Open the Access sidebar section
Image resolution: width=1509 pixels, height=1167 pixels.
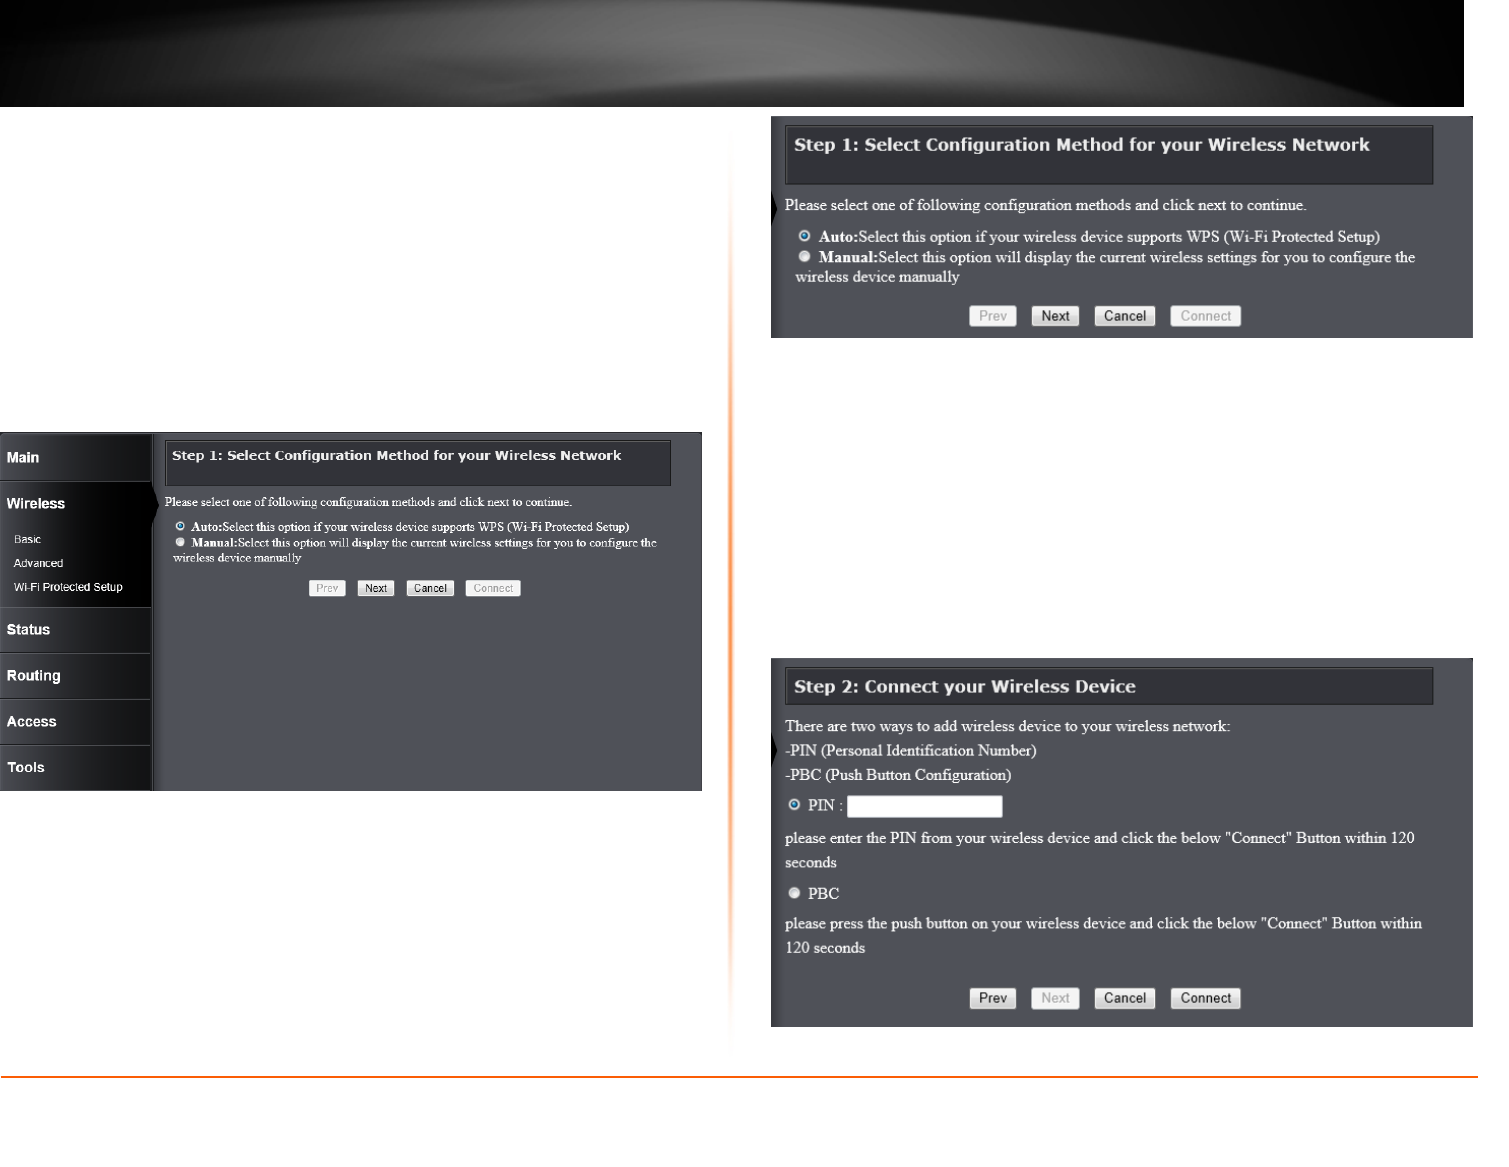[x=75, y=722]
